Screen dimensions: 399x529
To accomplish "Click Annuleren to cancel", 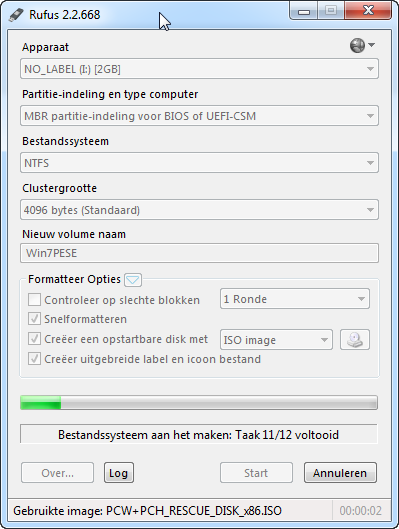I will click(340, 473).
